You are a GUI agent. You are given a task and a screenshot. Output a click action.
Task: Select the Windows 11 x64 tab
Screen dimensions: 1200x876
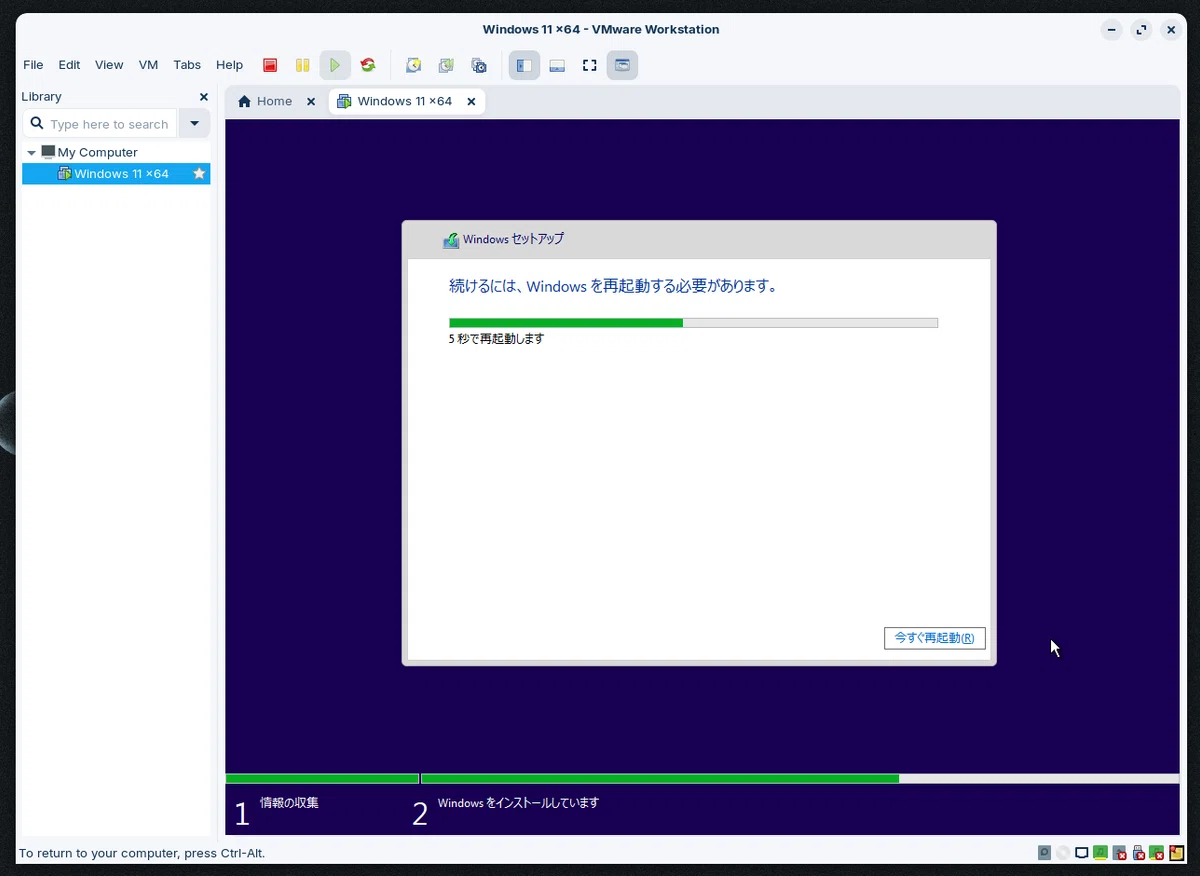[x=406, y=101]
